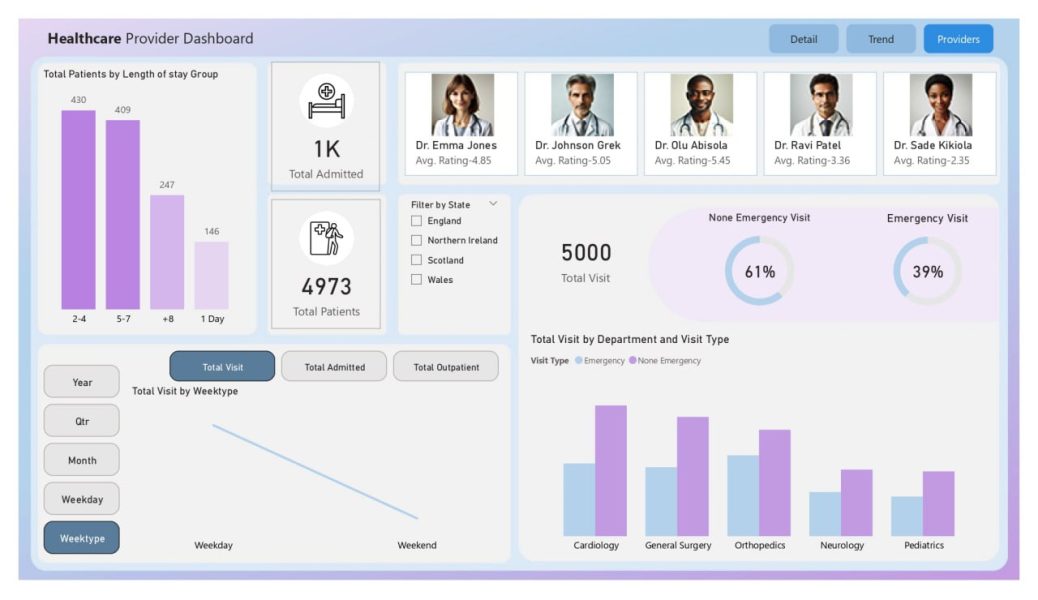
Task: Pick Dr. Sade Kikiola's portrait
Action: point(940,105)
